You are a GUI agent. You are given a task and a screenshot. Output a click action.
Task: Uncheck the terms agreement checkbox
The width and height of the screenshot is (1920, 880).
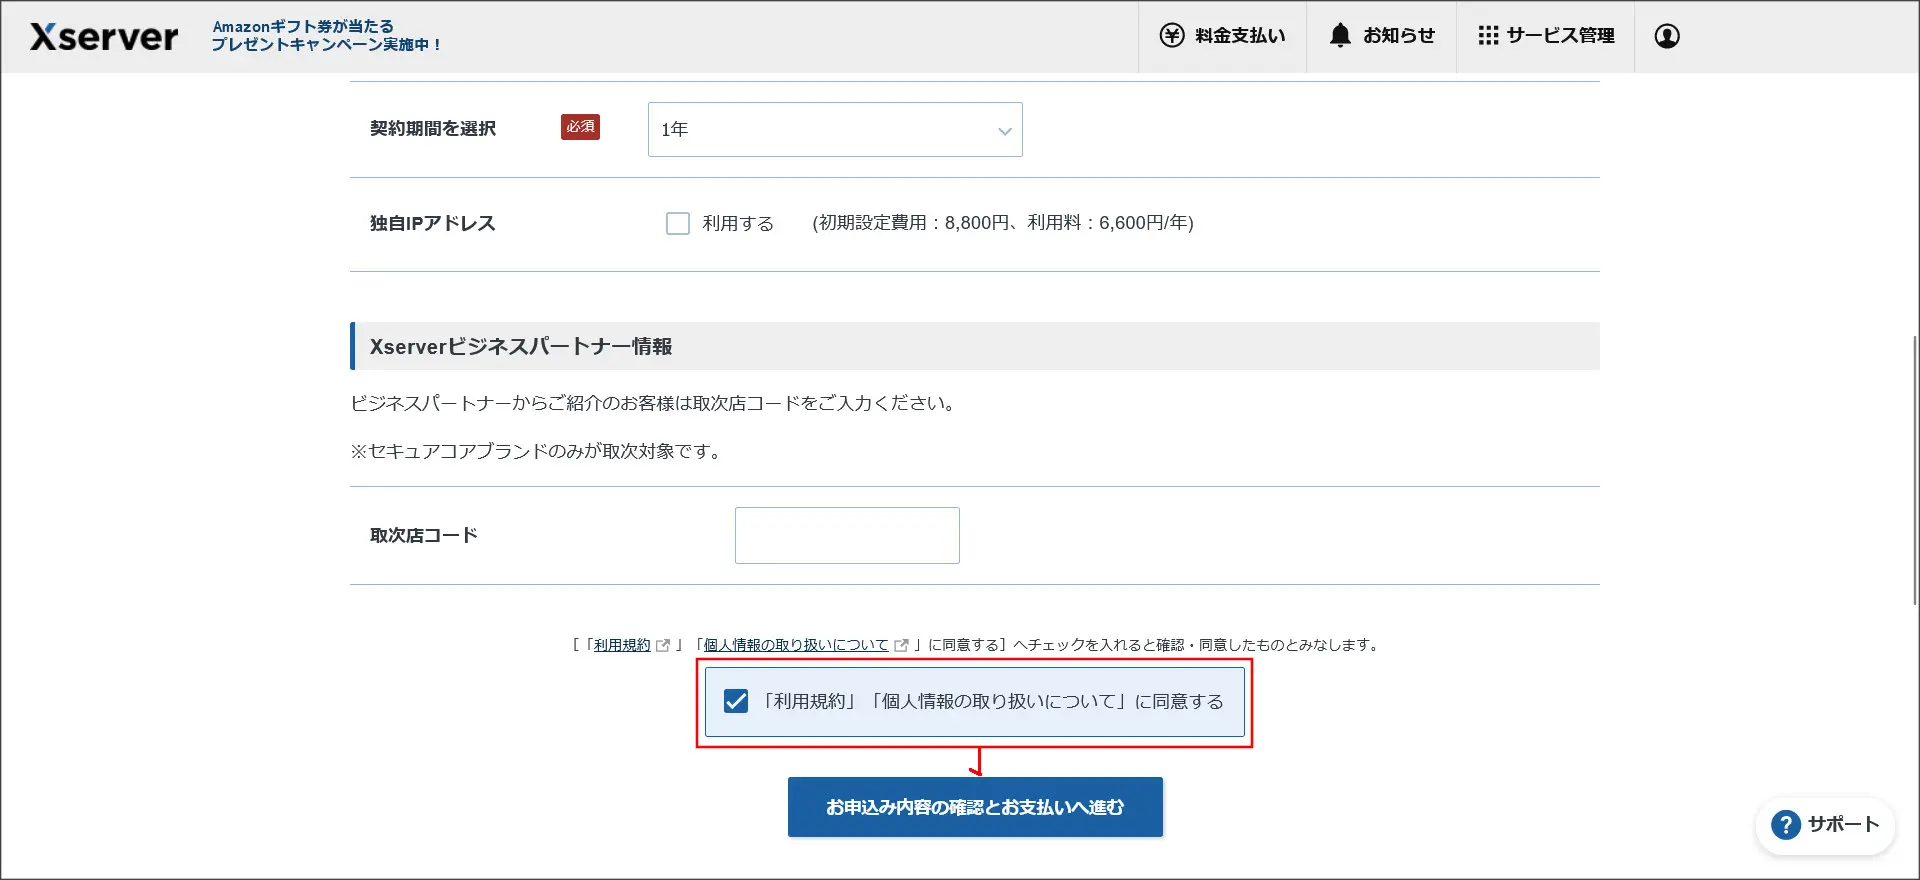point(736,702)
